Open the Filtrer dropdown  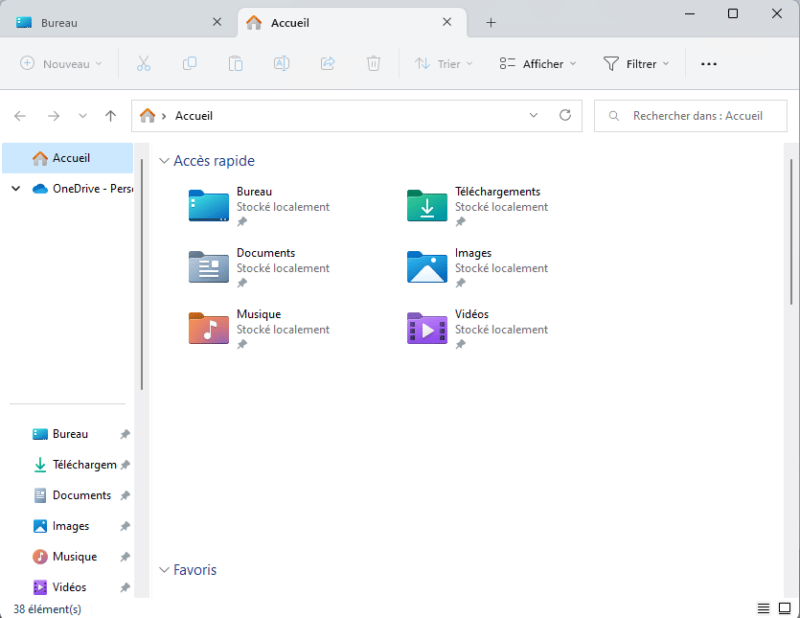click(637, 63)
